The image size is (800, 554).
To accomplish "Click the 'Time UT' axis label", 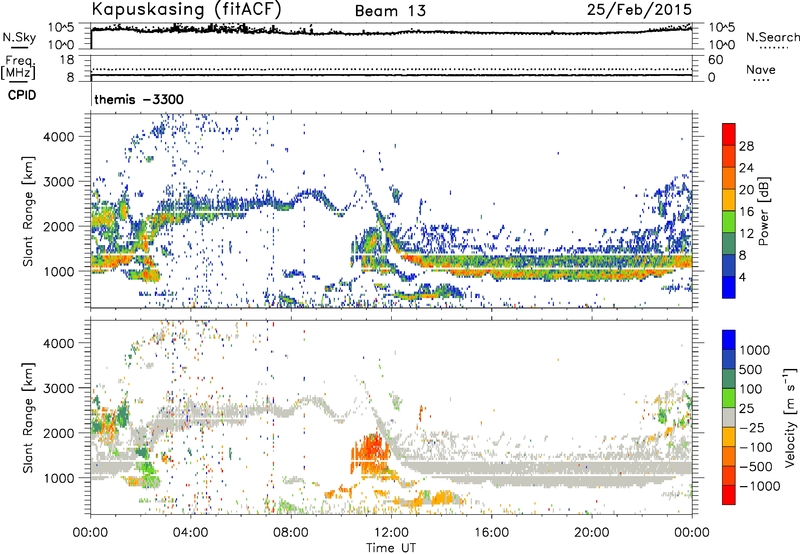I will pos(391,548).
